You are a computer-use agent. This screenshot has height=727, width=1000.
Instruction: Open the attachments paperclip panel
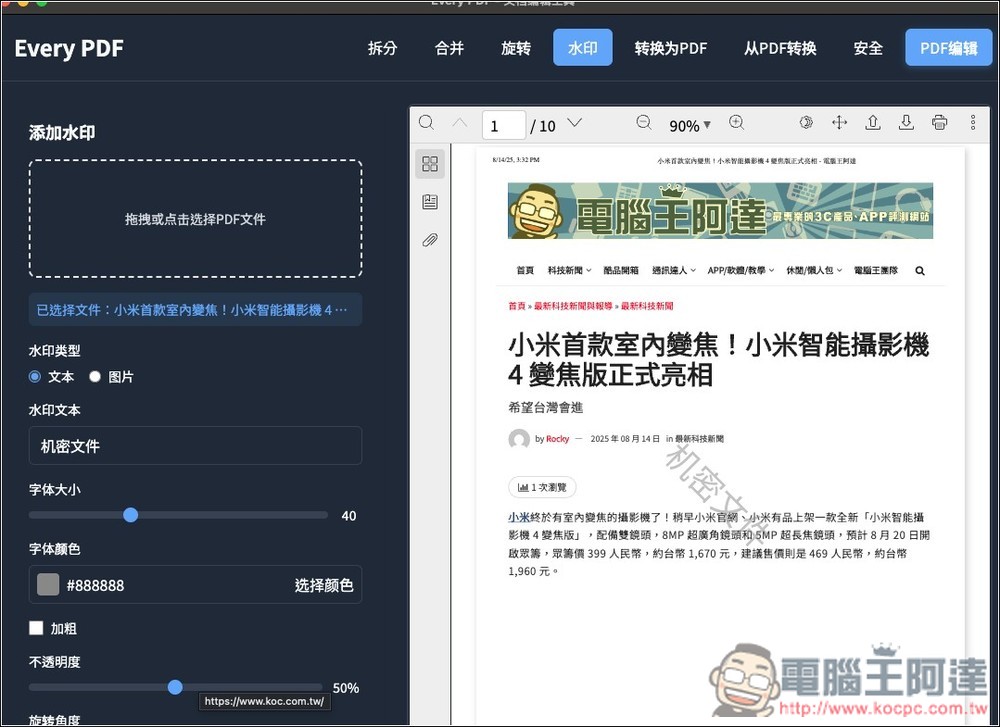tap(430, 240)
